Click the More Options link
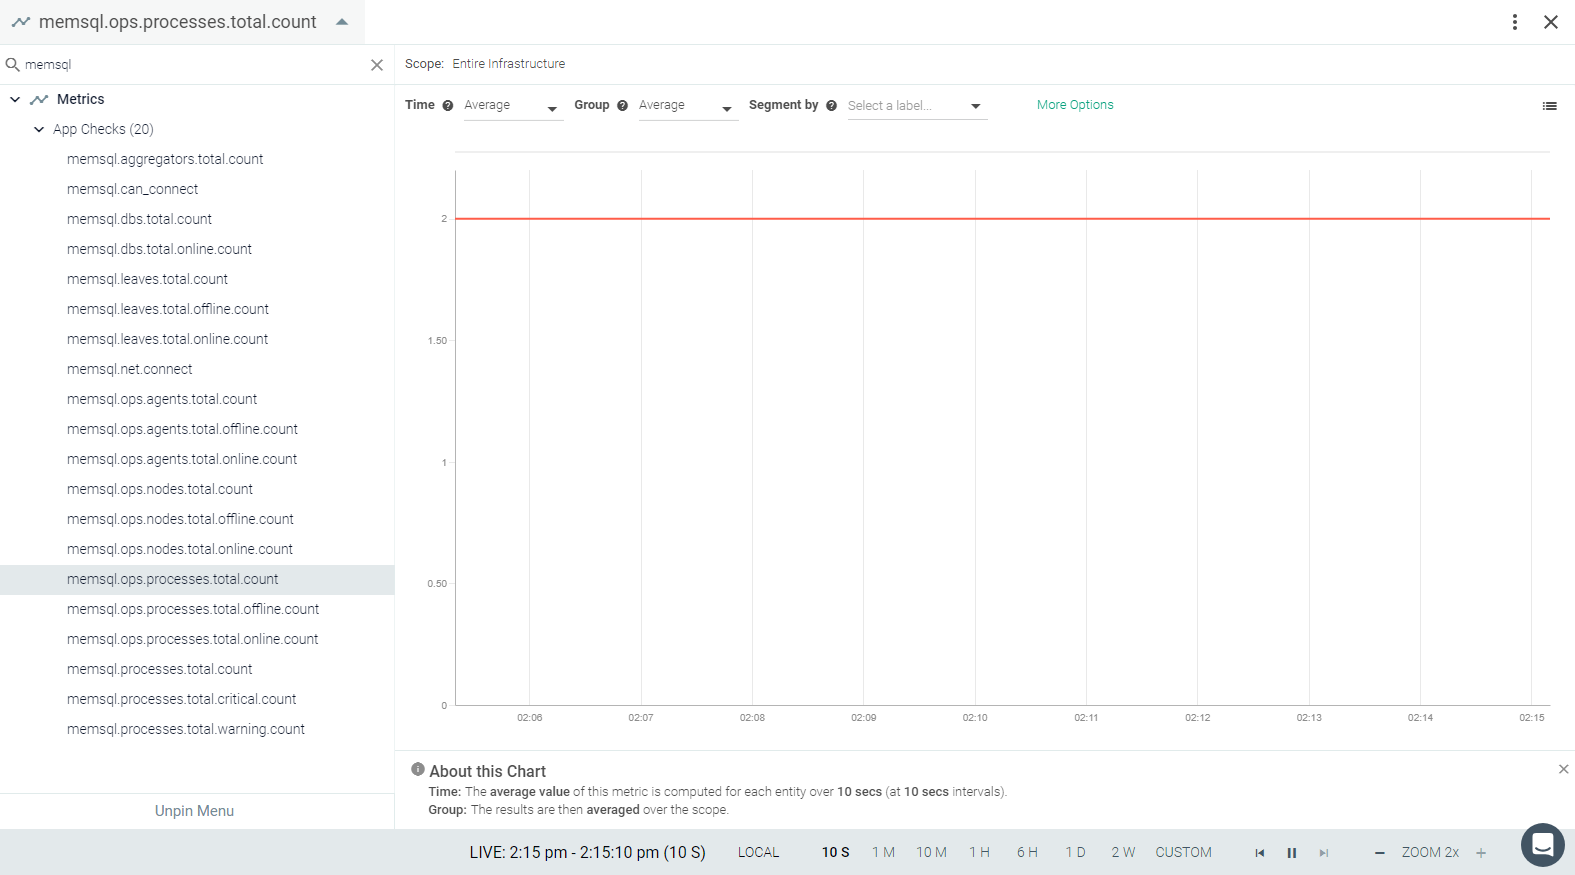 tap(1075, 105)
